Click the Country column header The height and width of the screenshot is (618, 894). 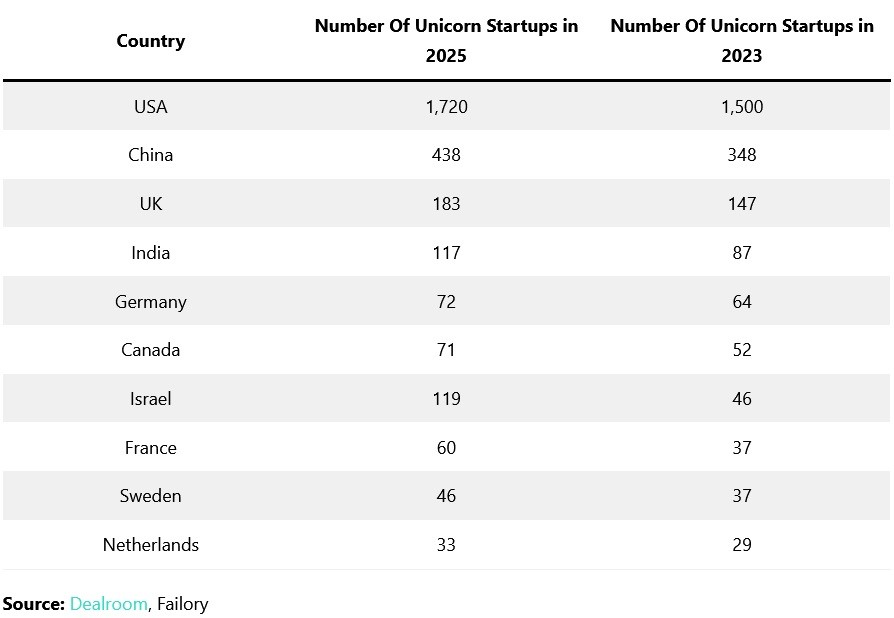pyautogui.click(x=151, y=41)
